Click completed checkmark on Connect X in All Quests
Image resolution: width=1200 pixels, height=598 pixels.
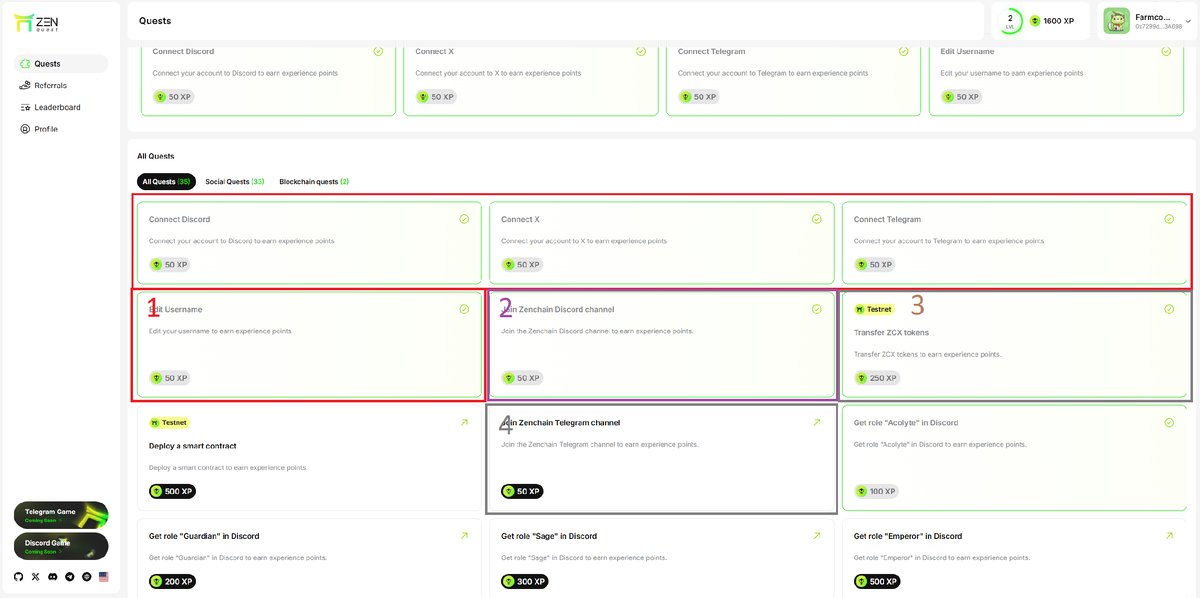coord(816,219)
